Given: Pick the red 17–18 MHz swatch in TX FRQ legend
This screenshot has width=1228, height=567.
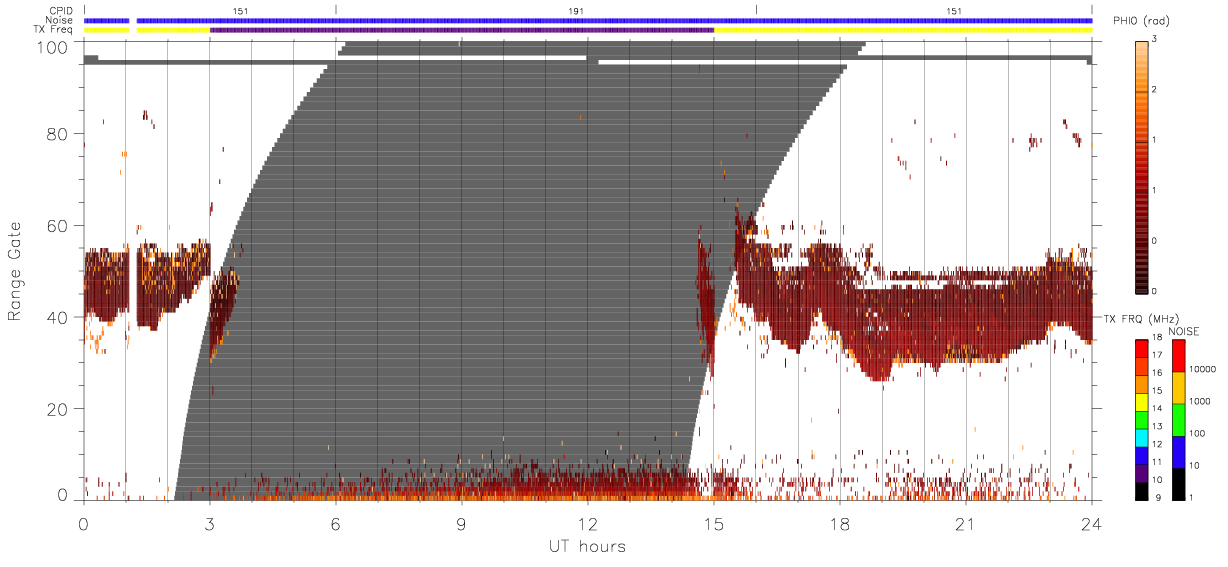Looking at the screenshot, I should [1142, 349].
